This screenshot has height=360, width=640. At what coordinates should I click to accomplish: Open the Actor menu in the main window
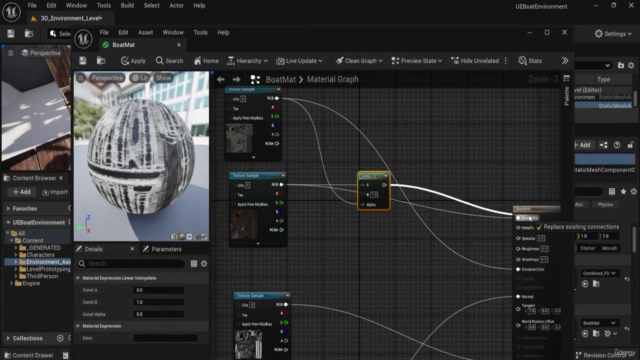176,5
